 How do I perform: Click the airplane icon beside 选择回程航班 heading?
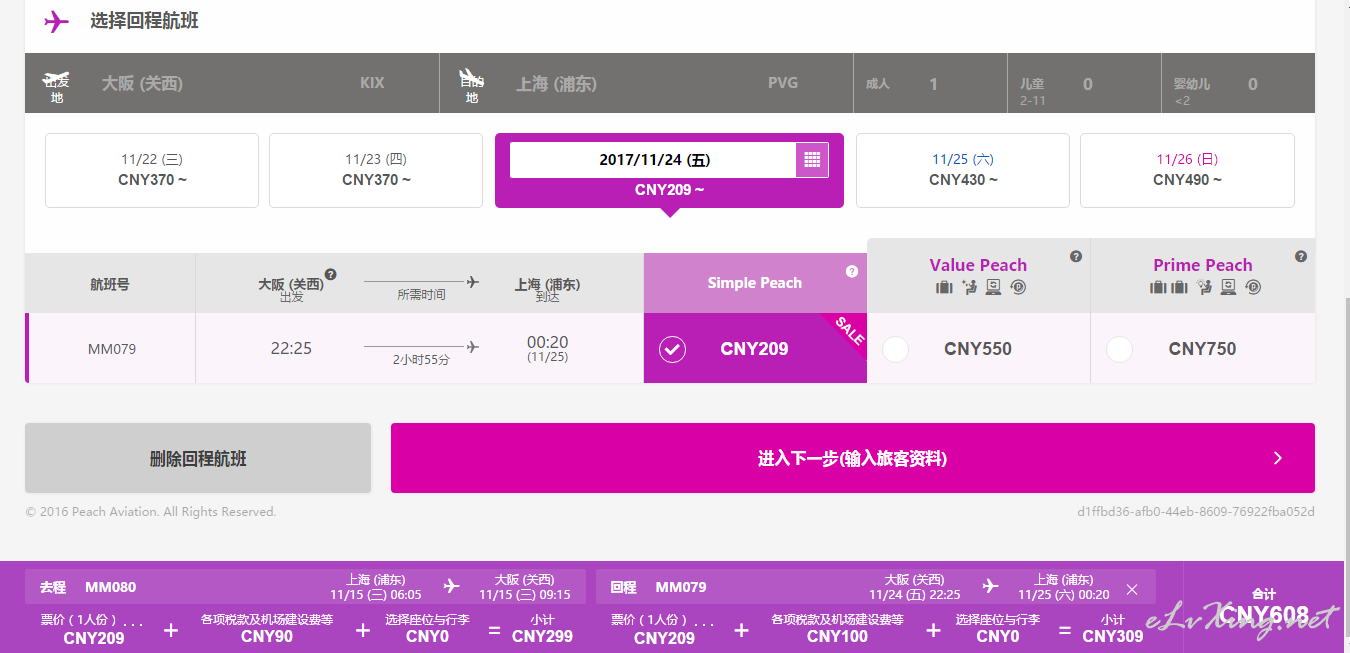coord(57,21)
